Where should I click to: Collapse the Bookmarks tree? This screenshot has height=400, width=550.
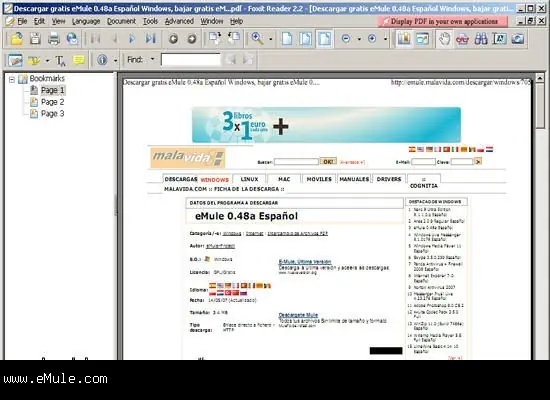point(12,79)
